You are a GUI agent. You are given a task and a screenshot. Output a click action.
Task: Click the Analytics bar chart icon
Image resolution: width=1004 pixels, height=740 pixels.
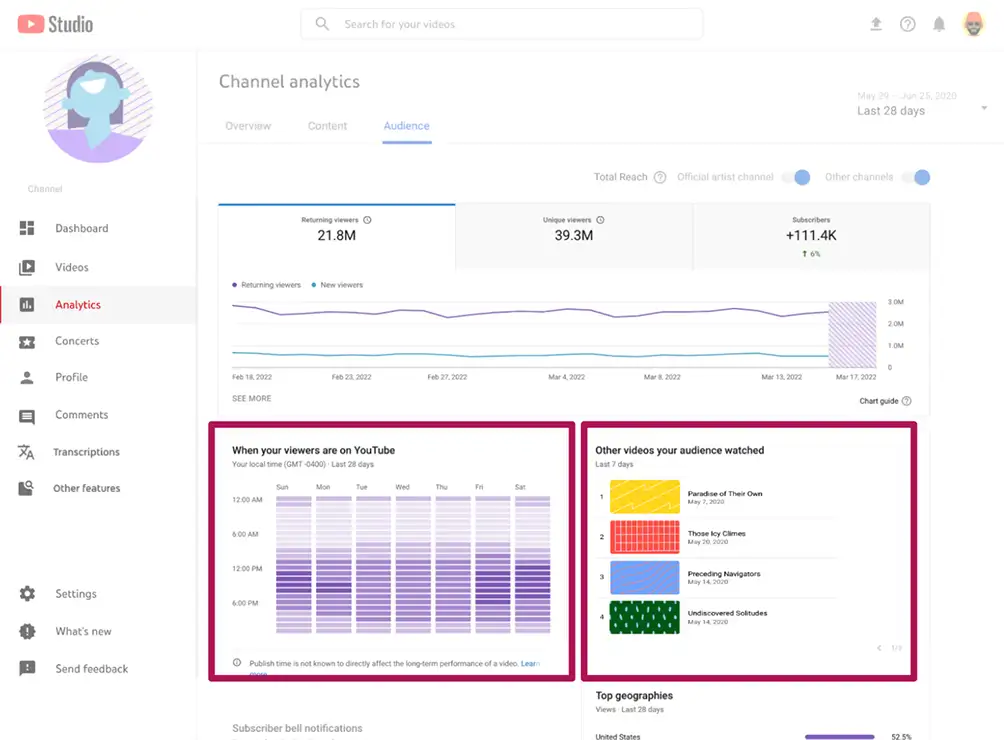[x=27, y=305]
